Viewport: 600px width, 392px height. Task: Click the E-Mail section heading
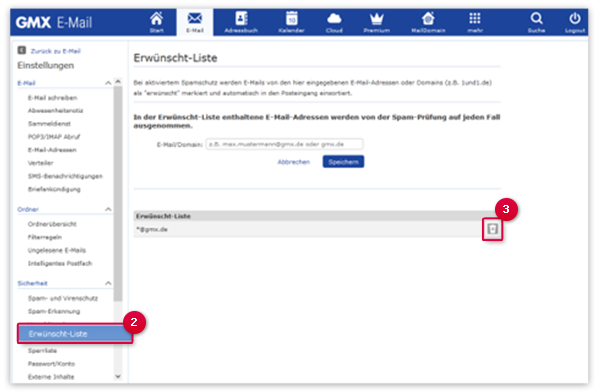click(26, 83)
